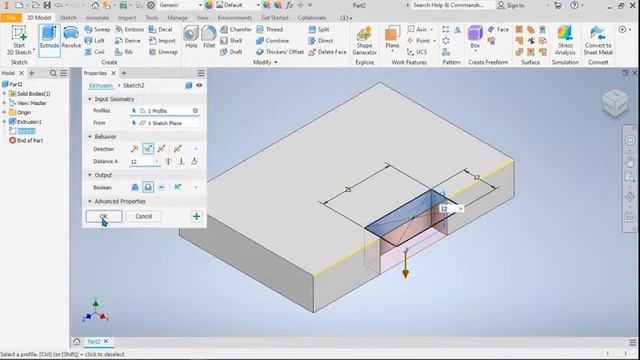Viewport: 640px width, 360px height.
Task: Select New Solid boolean option
Action: tap(178, 187)
